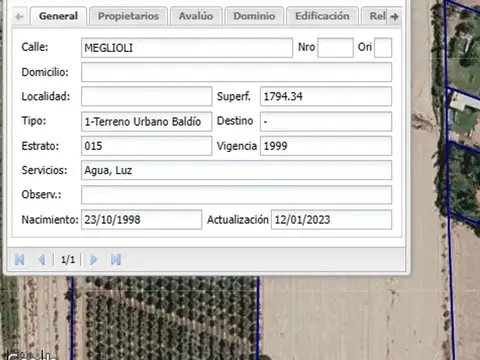Open the Propietarios tab
The height and width of the screenshot is (360, 480).
pyautogui.click(x=128, y=16)
